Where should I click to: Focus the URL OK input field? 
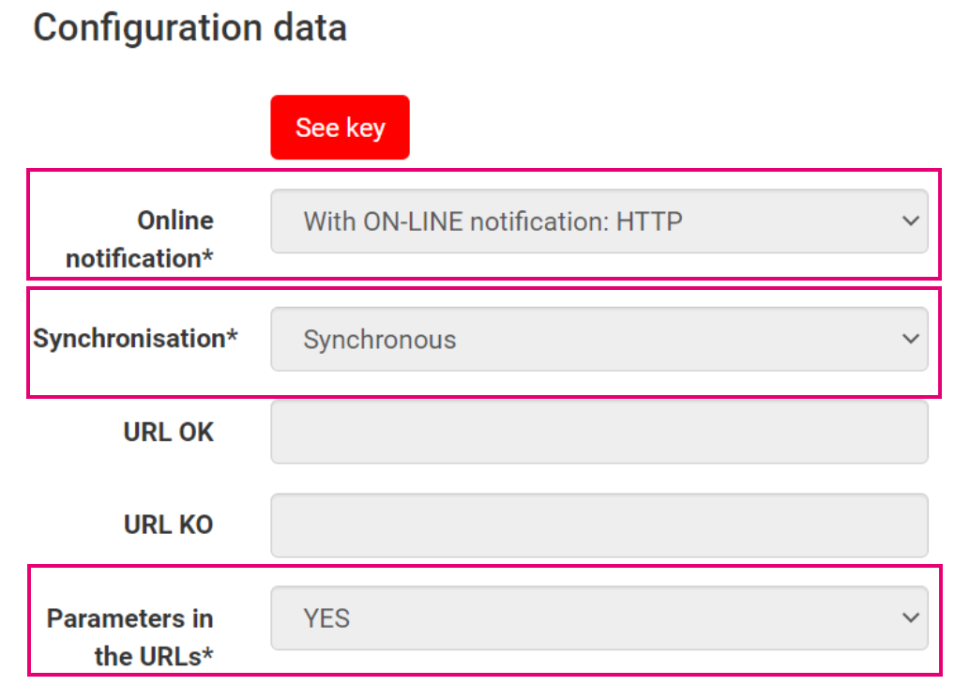599,432
